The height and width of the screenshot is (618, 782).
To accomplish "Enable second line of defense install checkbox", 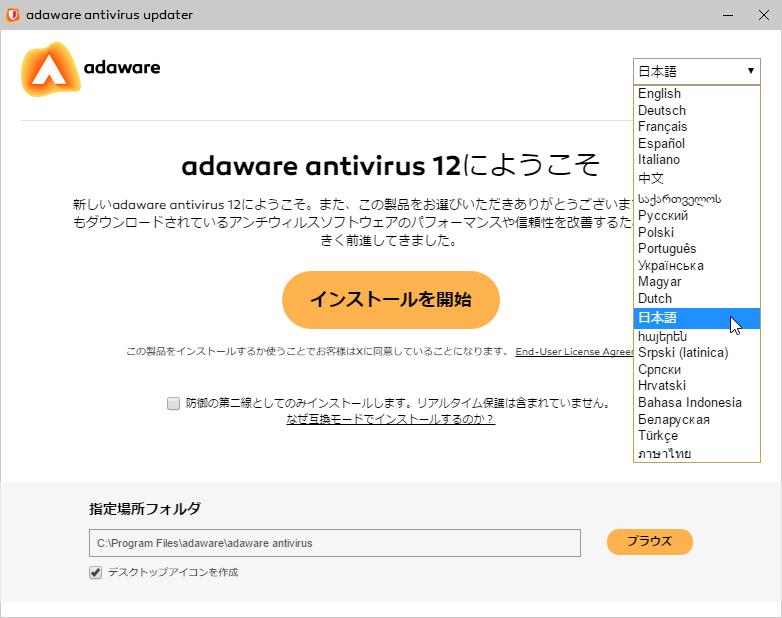I will pos(174,403).
